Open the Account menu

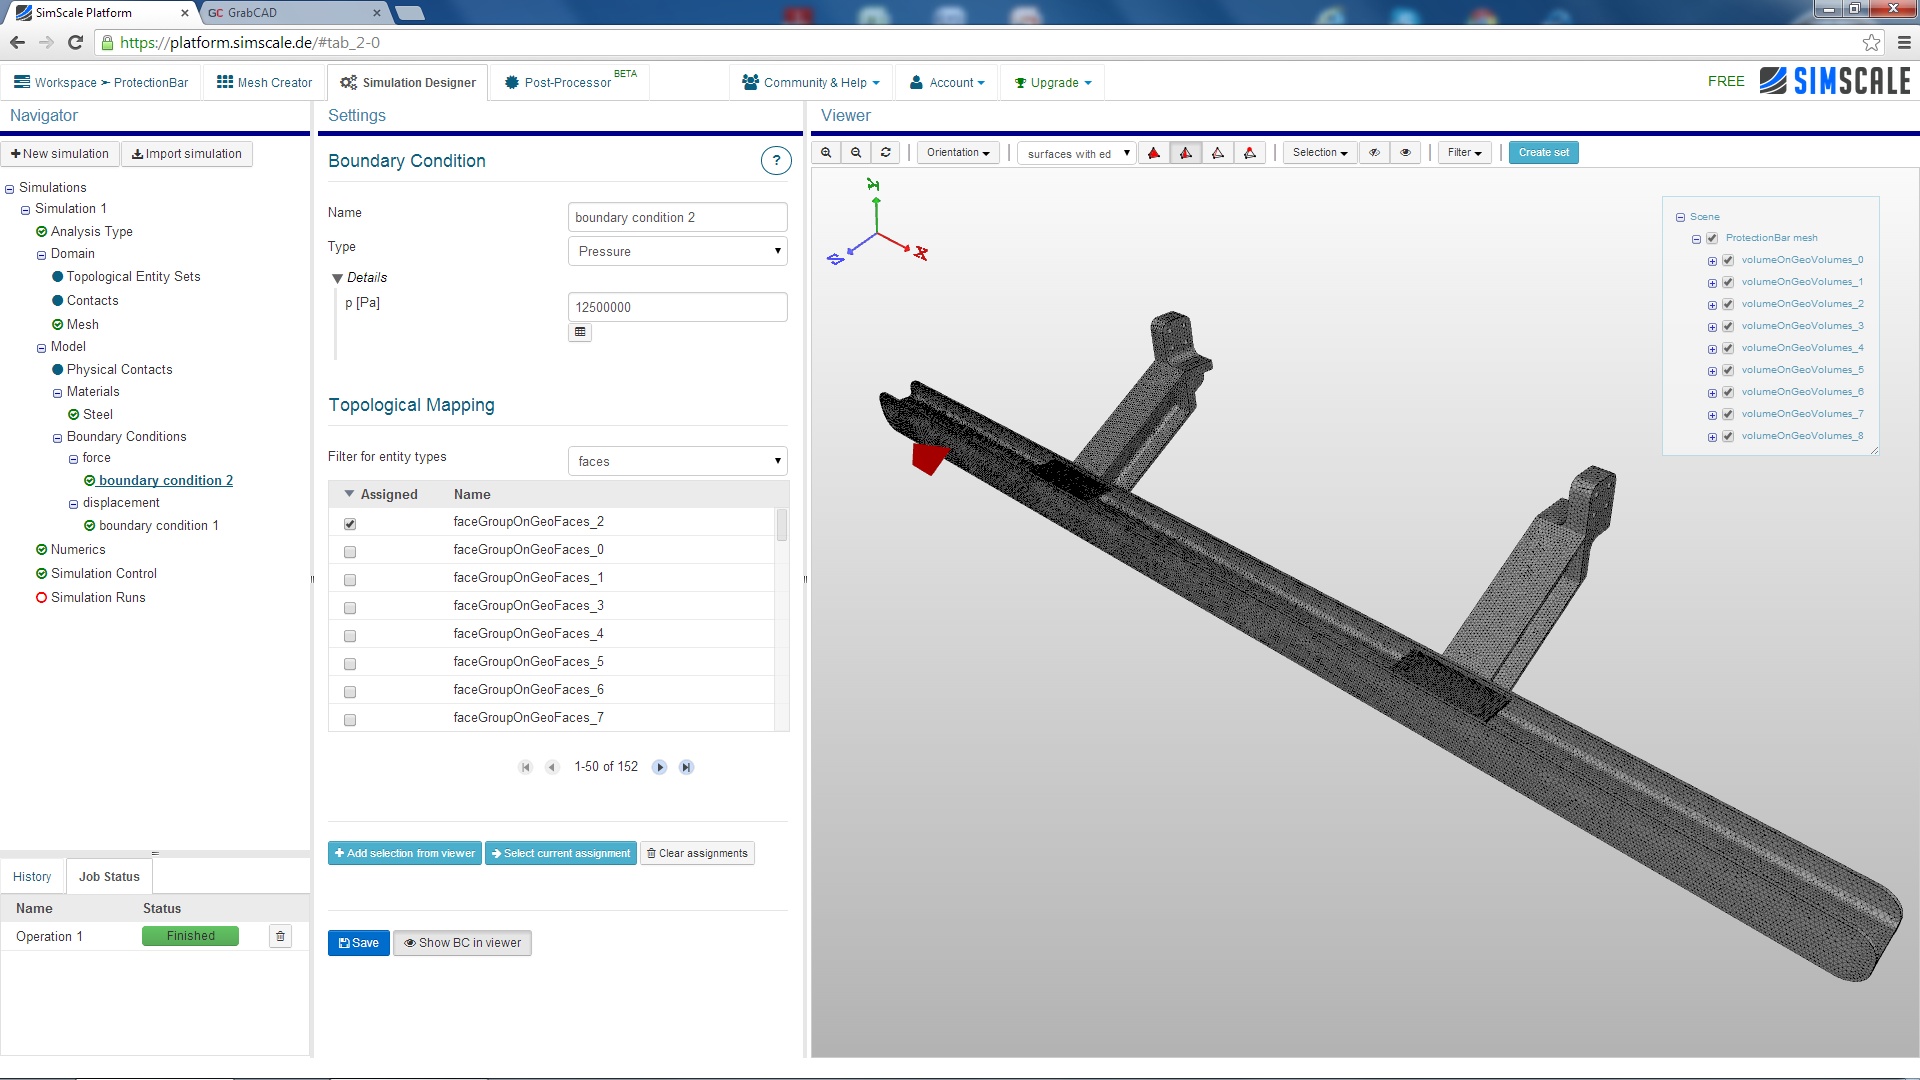[x=947, y=83]
